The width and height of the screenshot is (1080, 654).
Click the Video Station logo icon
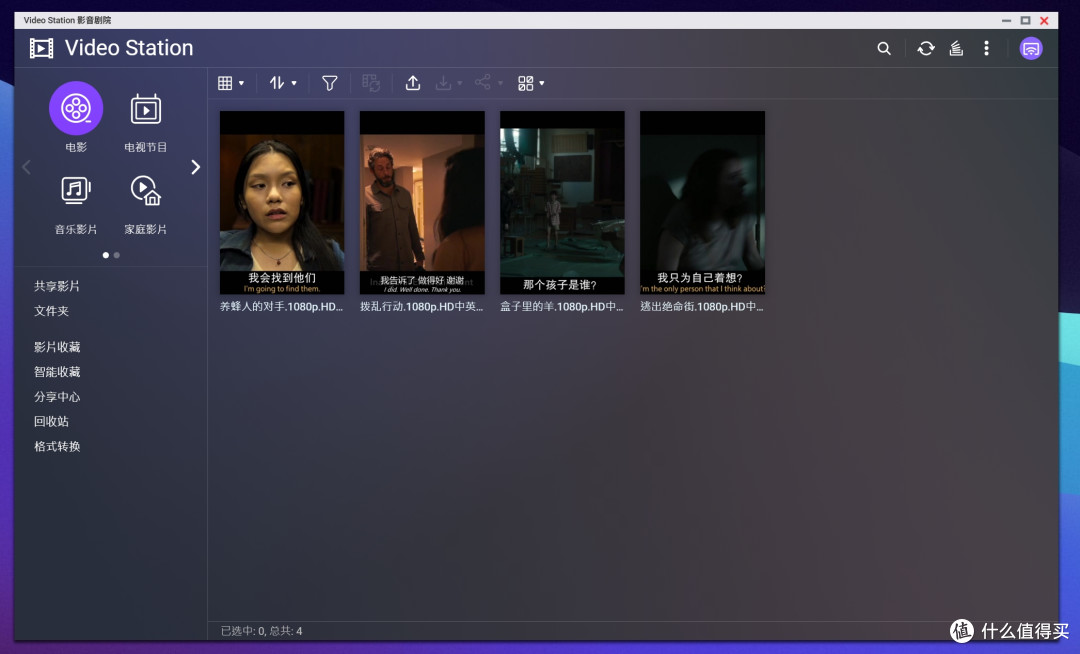click(41, 48)
